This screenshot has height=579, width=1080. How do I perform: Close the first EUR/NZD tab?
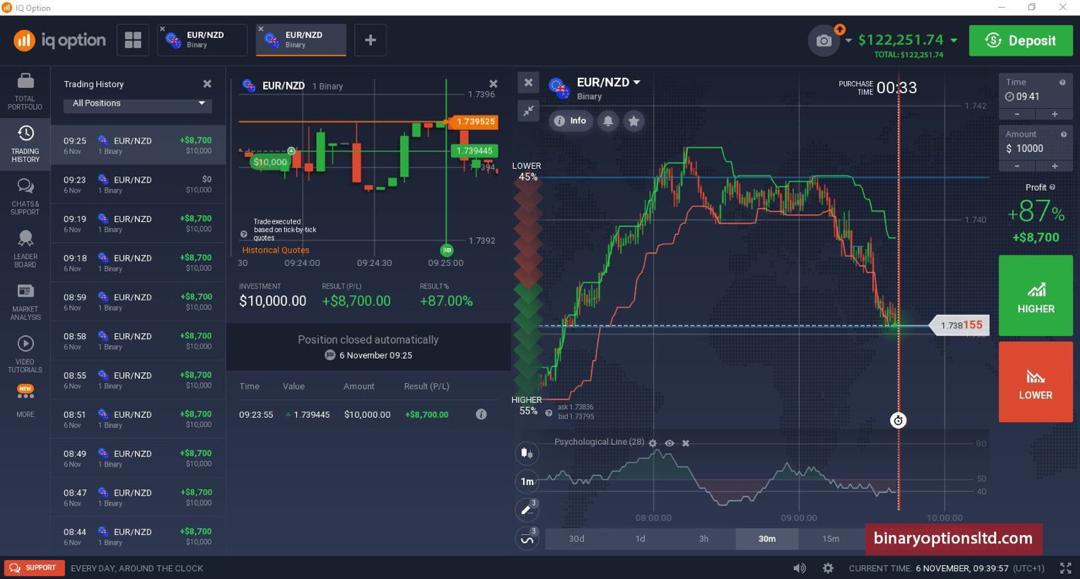click(x=163, y=29)
